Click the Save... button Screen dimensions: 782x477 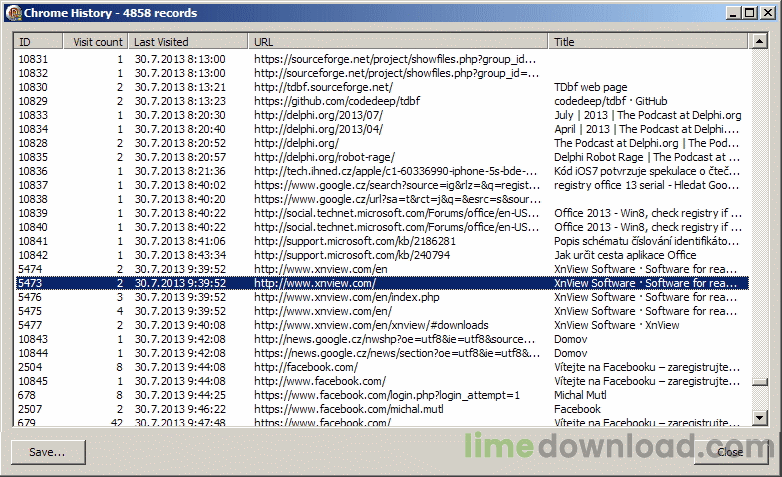click(x=48, y=452)
